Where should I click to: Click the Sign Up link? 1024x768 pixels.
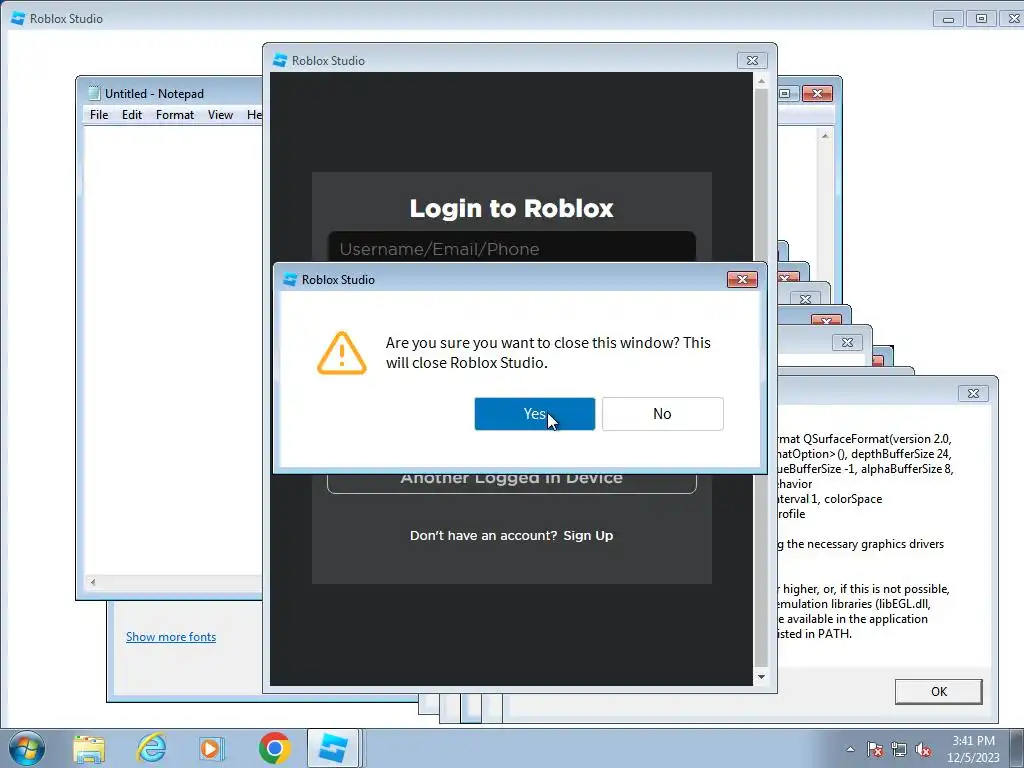pyautogui.click(x=588, y=536)
